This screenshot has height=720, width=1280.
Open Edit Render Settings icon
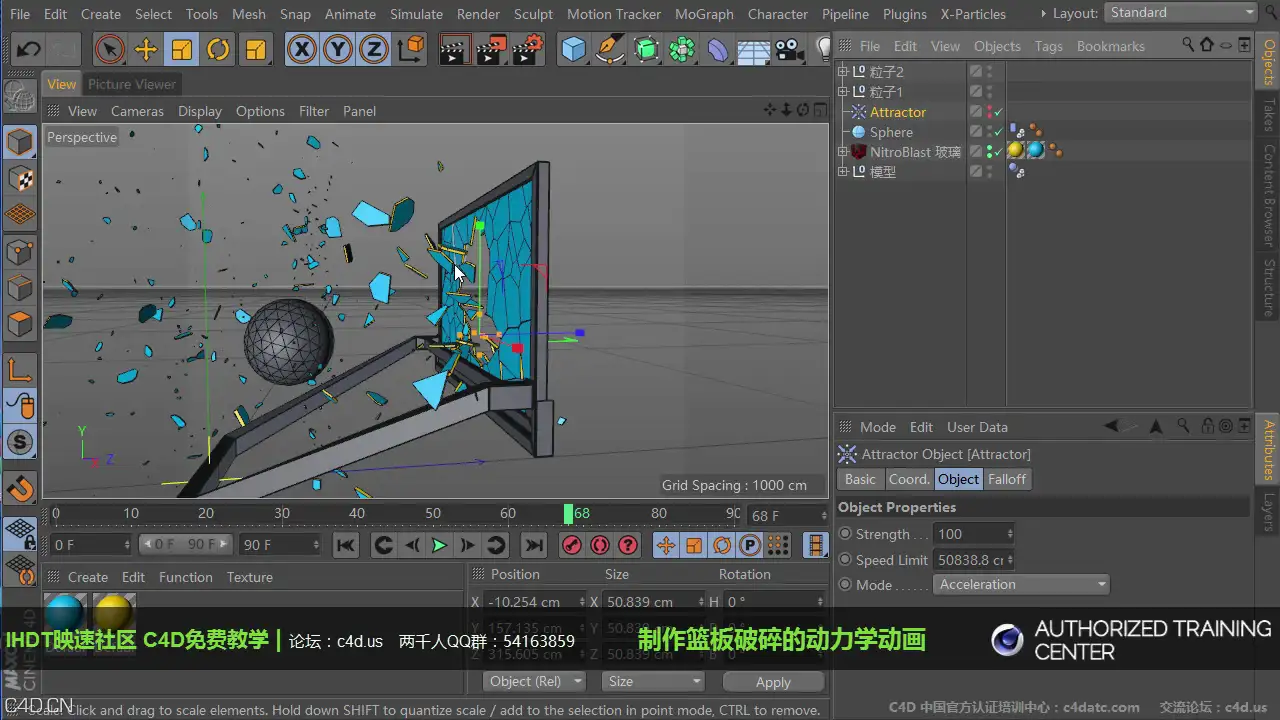point(527,49)
